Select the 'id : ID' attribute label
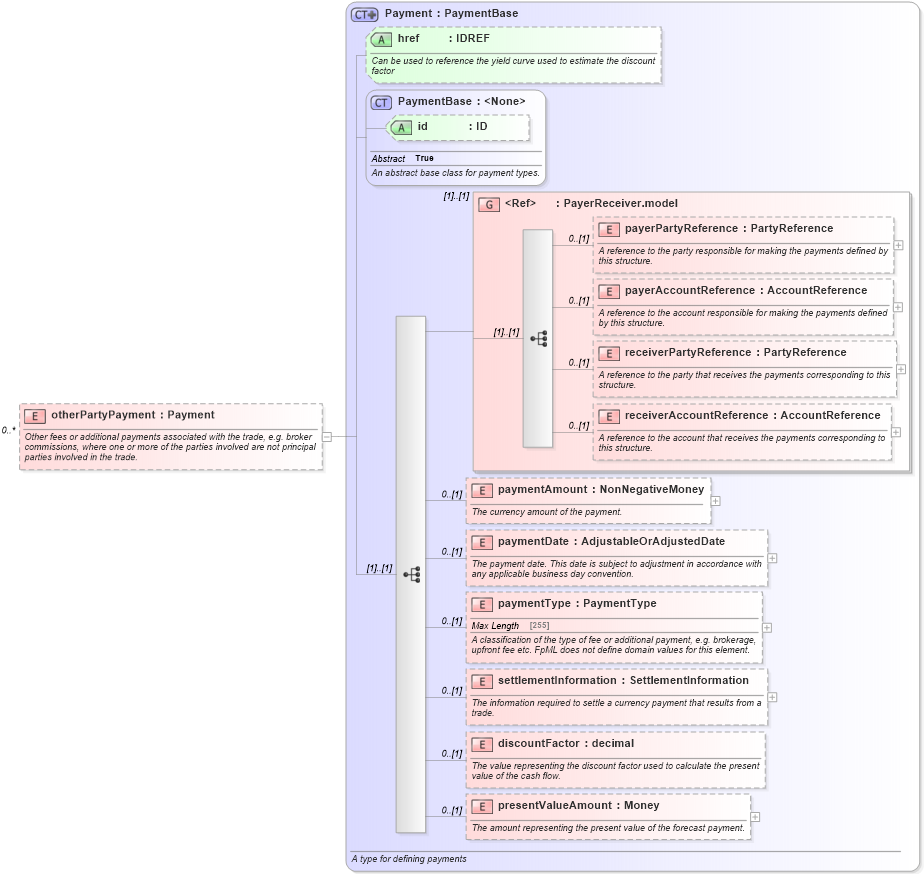 (x=453, y=127)
